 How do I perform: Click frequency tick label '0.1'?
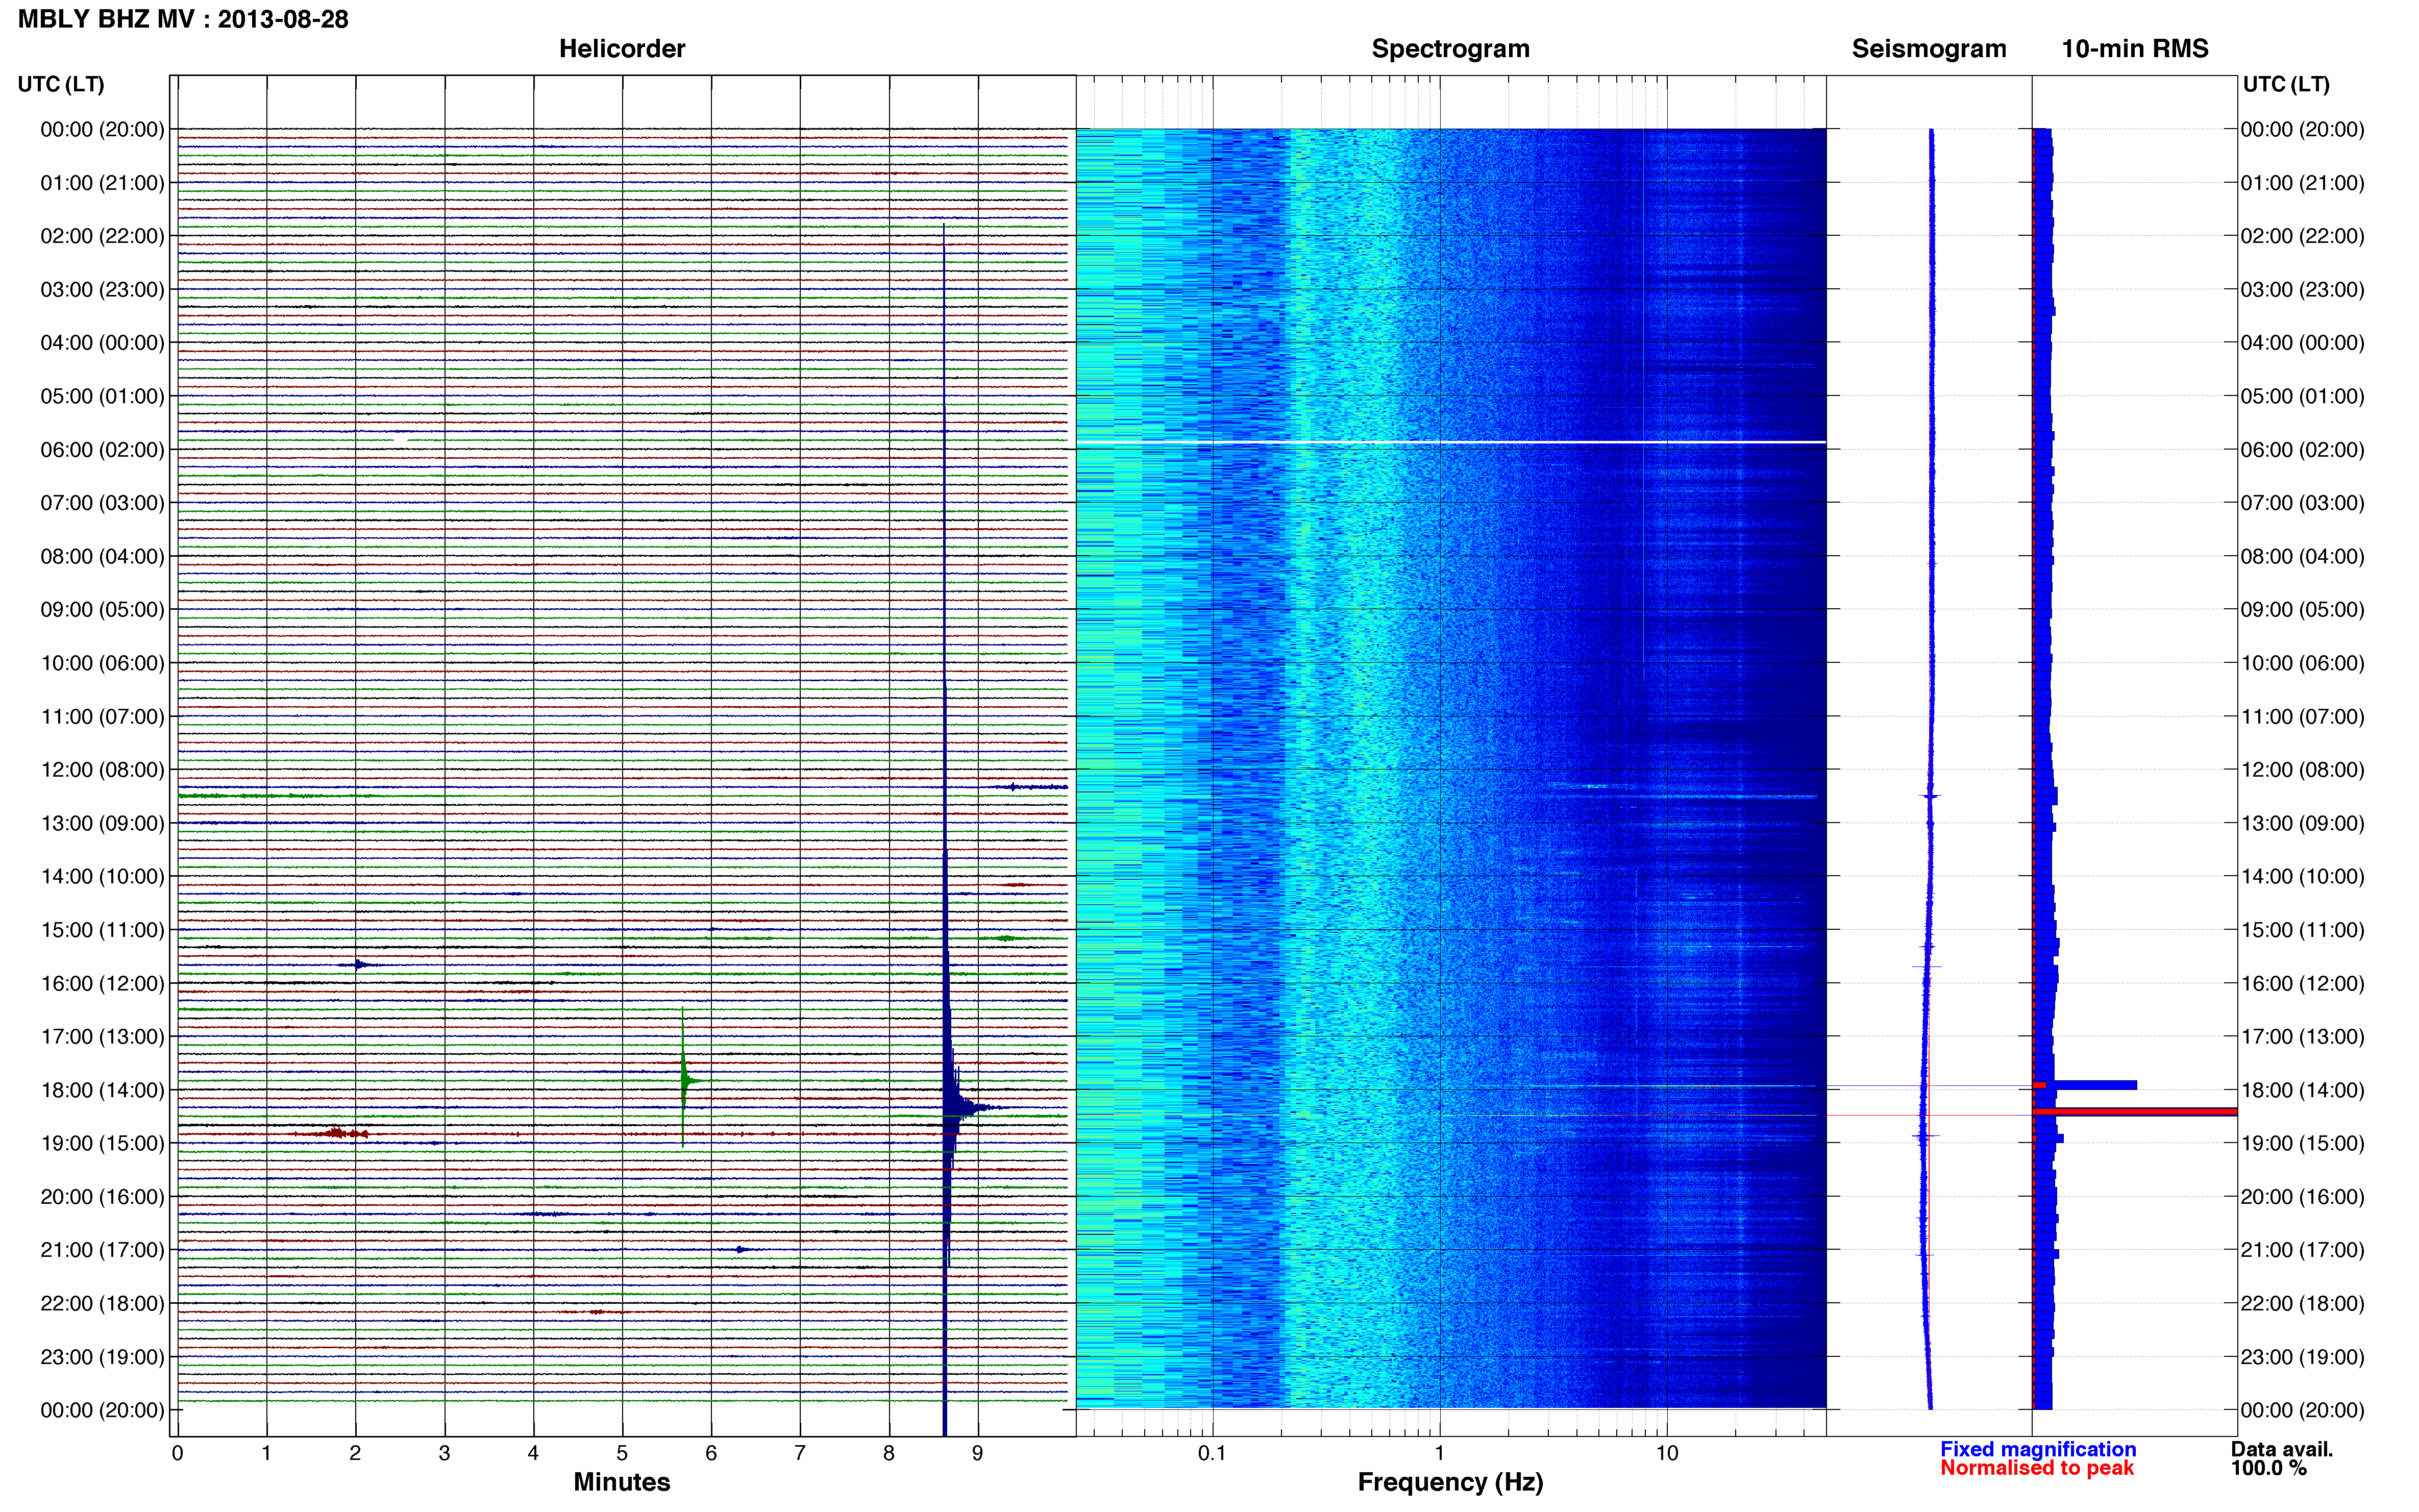(1212, 1453)
